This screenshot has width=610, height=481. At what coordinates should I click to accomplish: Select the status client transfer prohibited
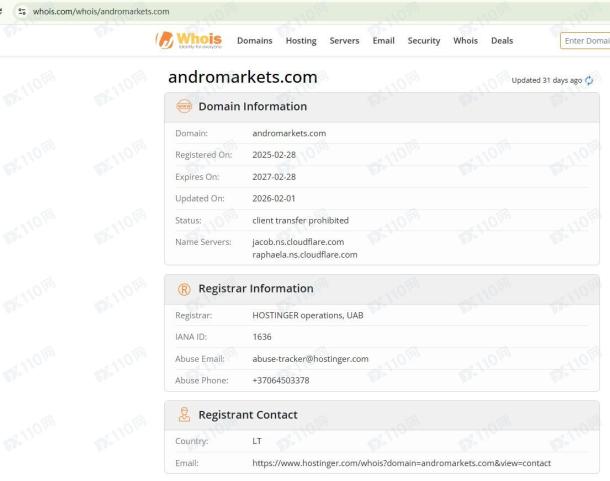pyautogui.click(x=300, y=221)
